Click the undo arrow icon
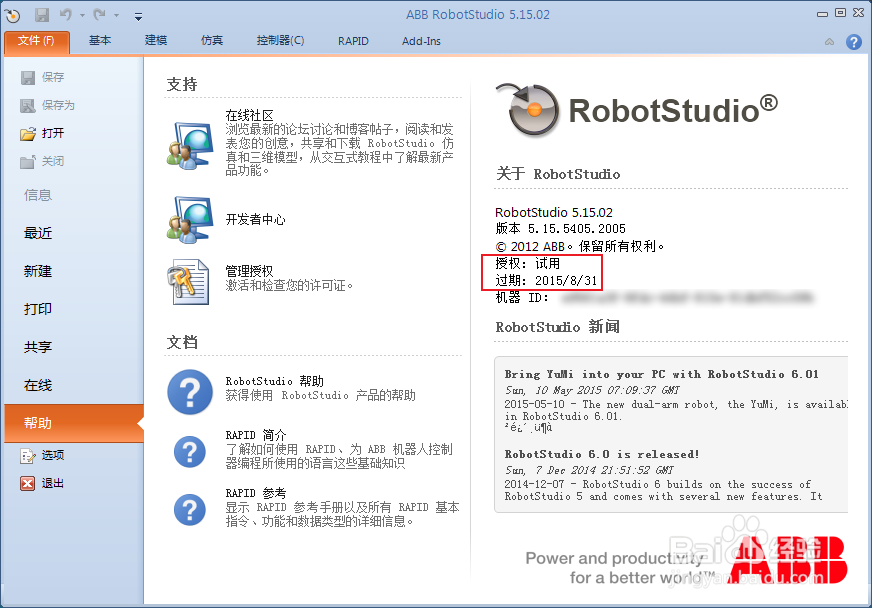This screenshot has width=872, height=608. (x=66, y=15)
